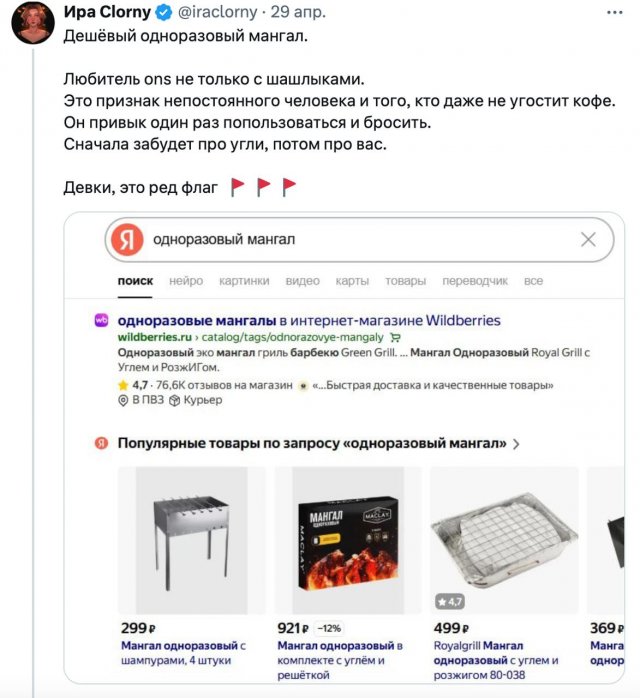The height and width of the screenshot is (698, 640).
Task: Switch to the картинки tab
Action: pyautogui.click(x=244, y=281)
